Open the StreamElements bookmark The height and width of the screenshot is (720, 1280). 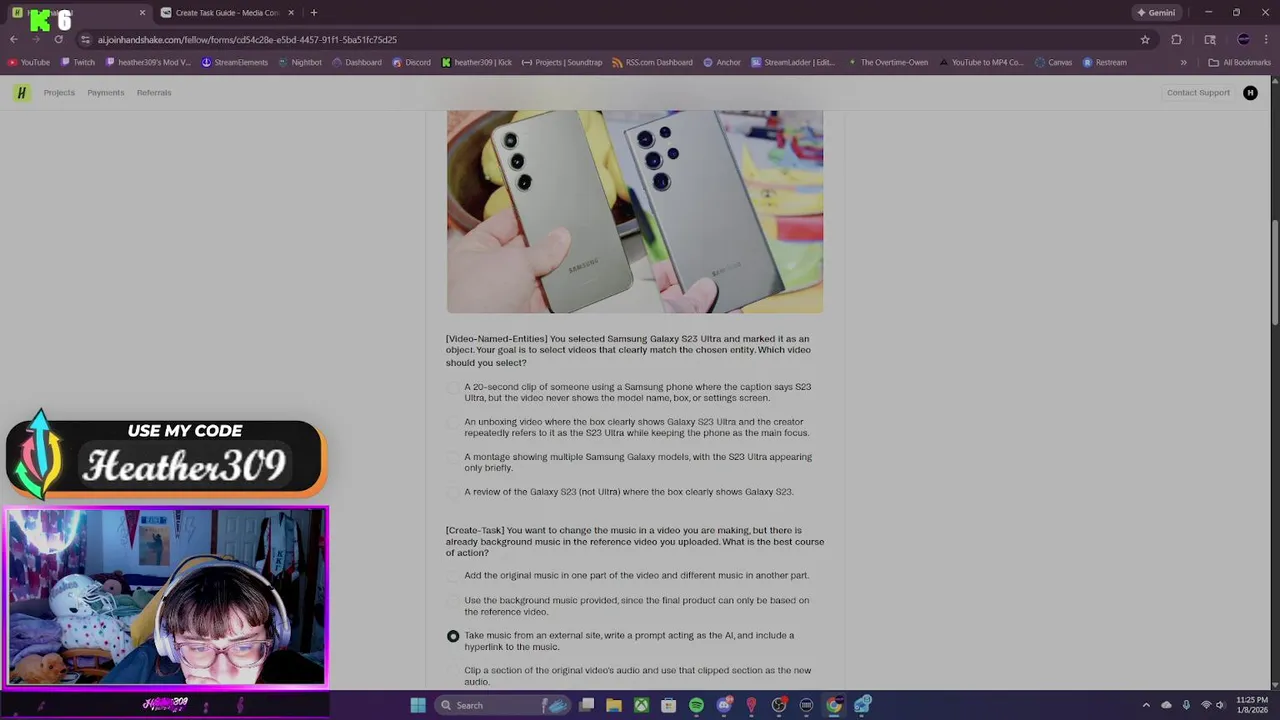tap(235, 62)
